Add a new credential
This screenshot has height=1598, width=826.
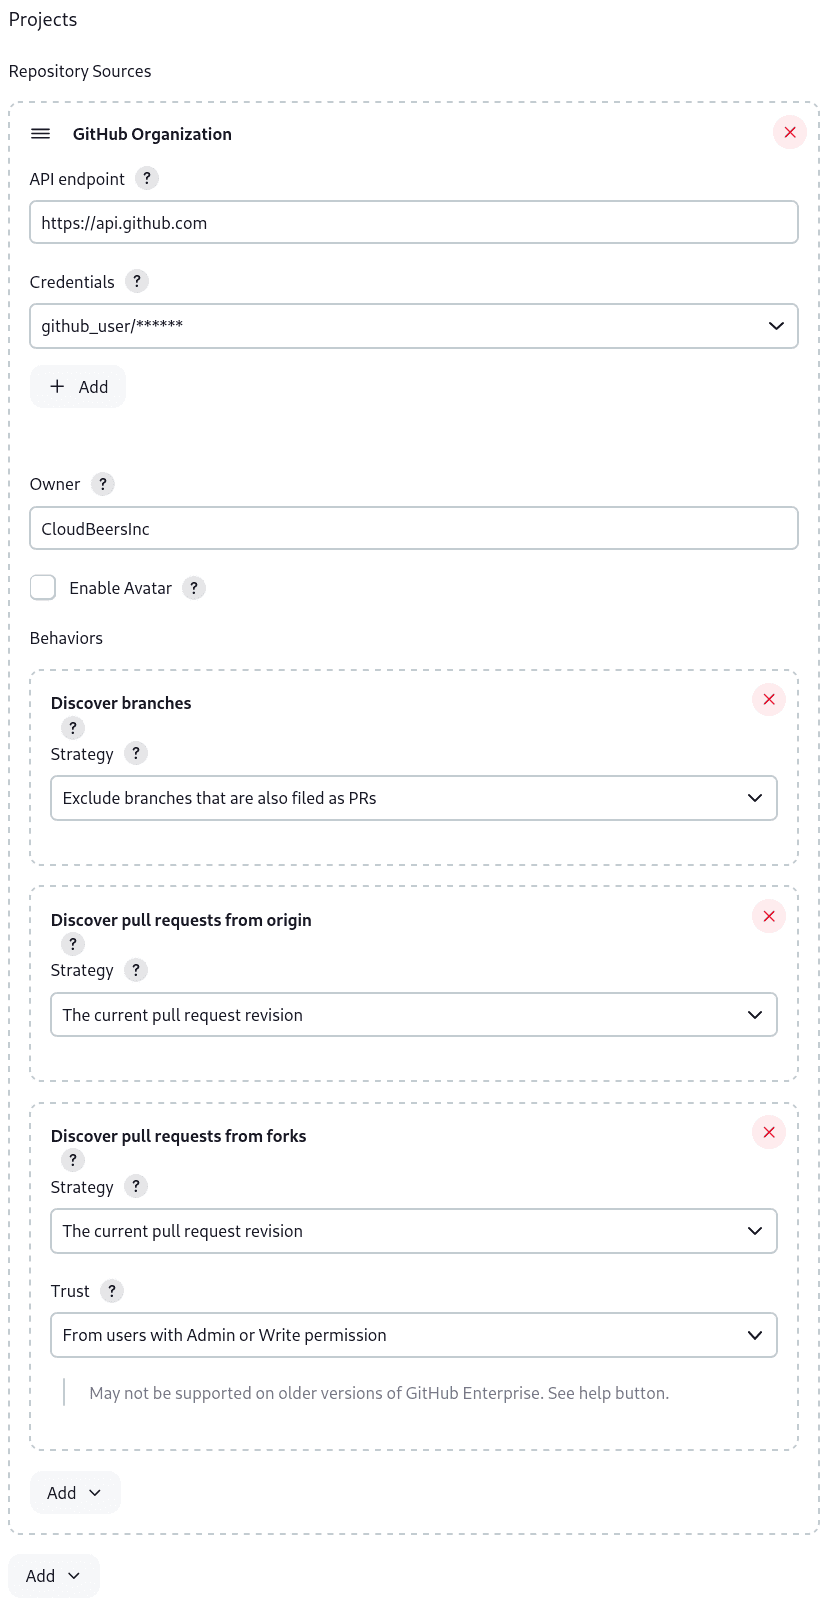click(x=78, y=386)
